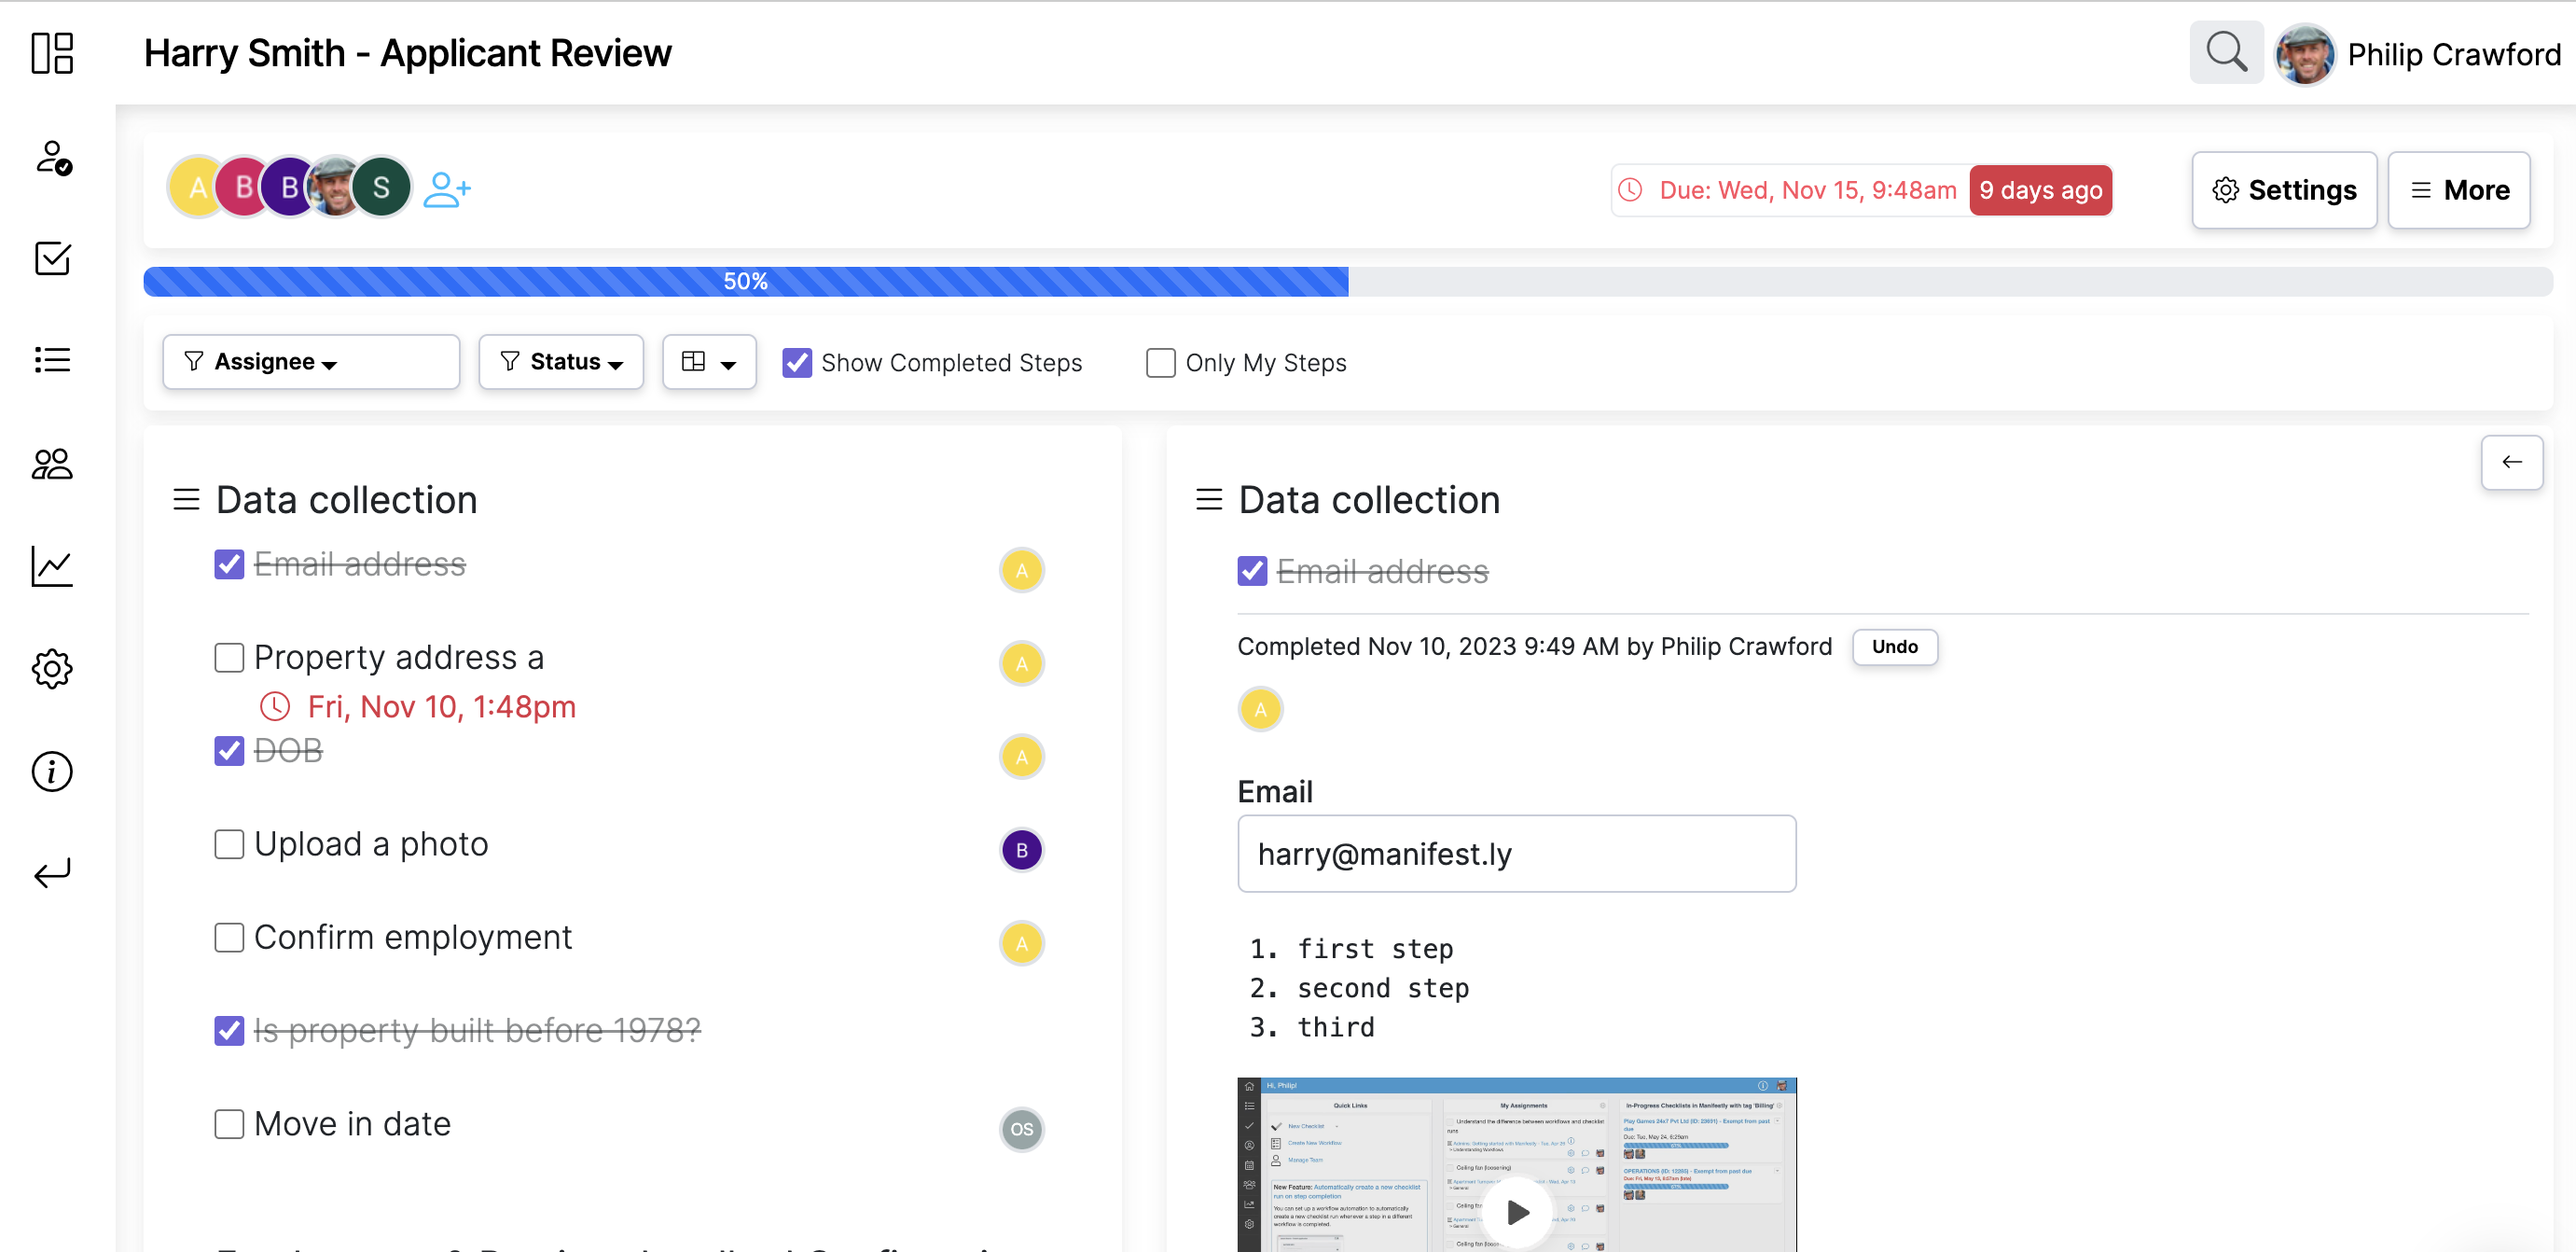Screen dimensions: 2576x1252
Task: Select the Property address a step text
Action: [399, 657]
